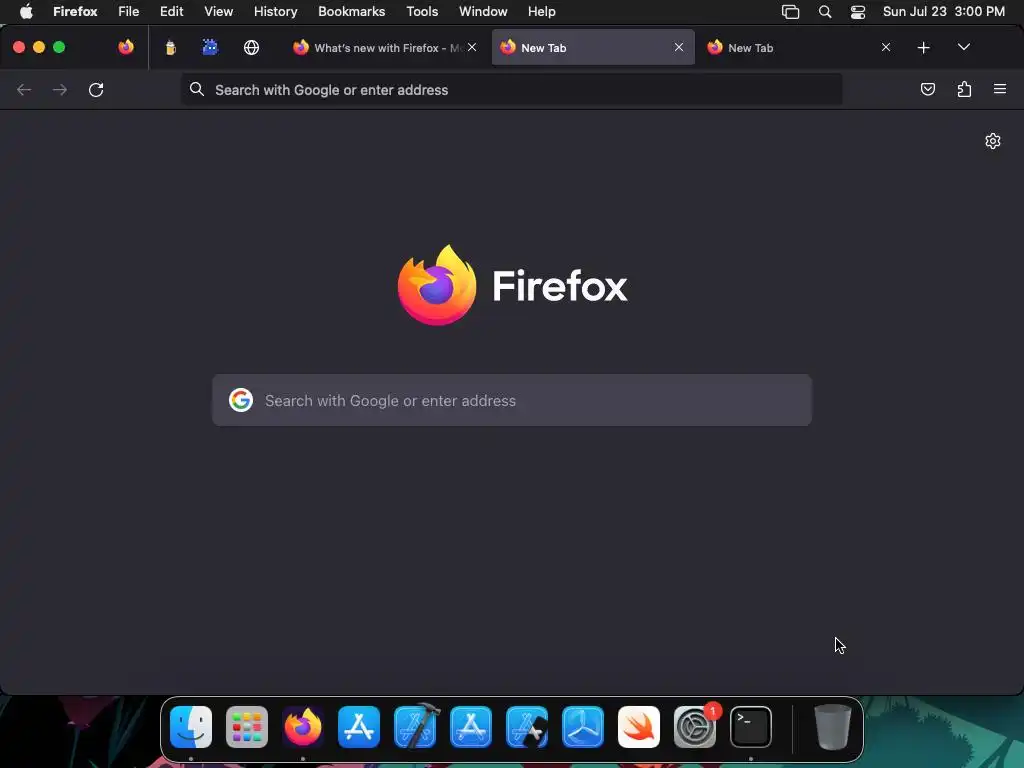Open a new tab with plus button
1024x768 pixels.
pyautogui.click(x=923, y=48)
